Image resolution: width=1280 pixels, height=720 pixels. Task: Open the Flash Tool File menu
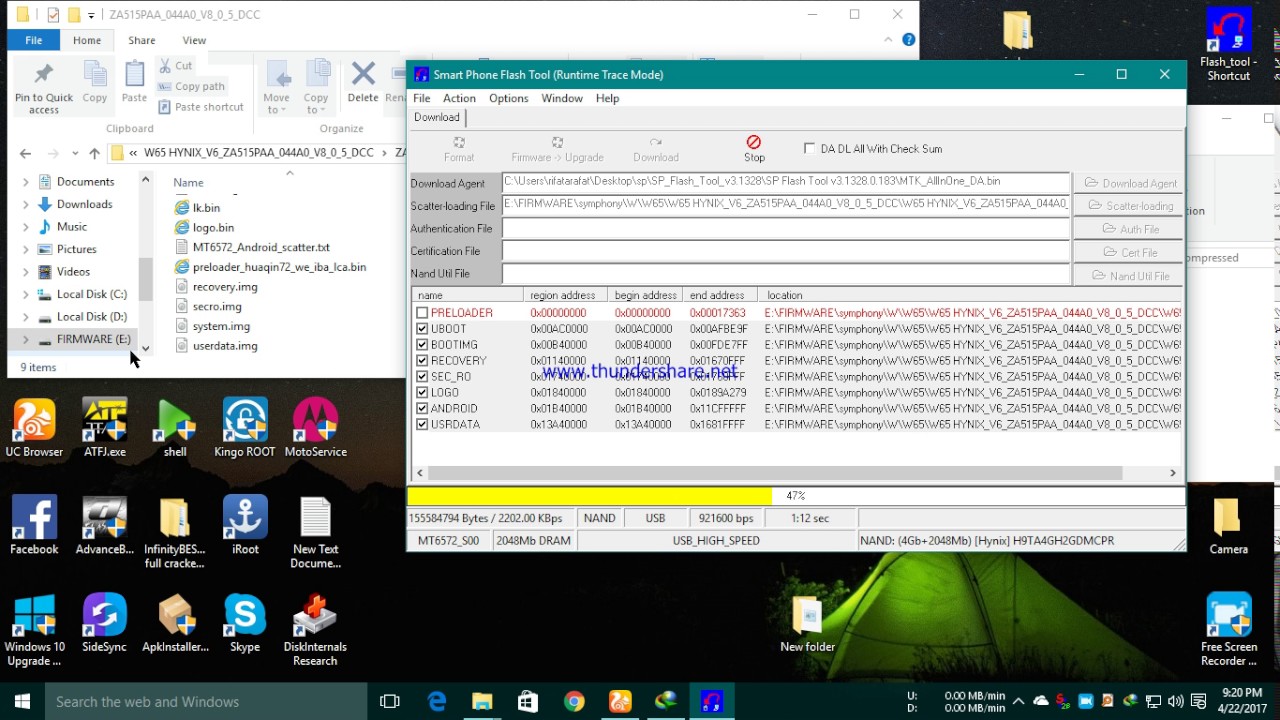click(422, 98)
